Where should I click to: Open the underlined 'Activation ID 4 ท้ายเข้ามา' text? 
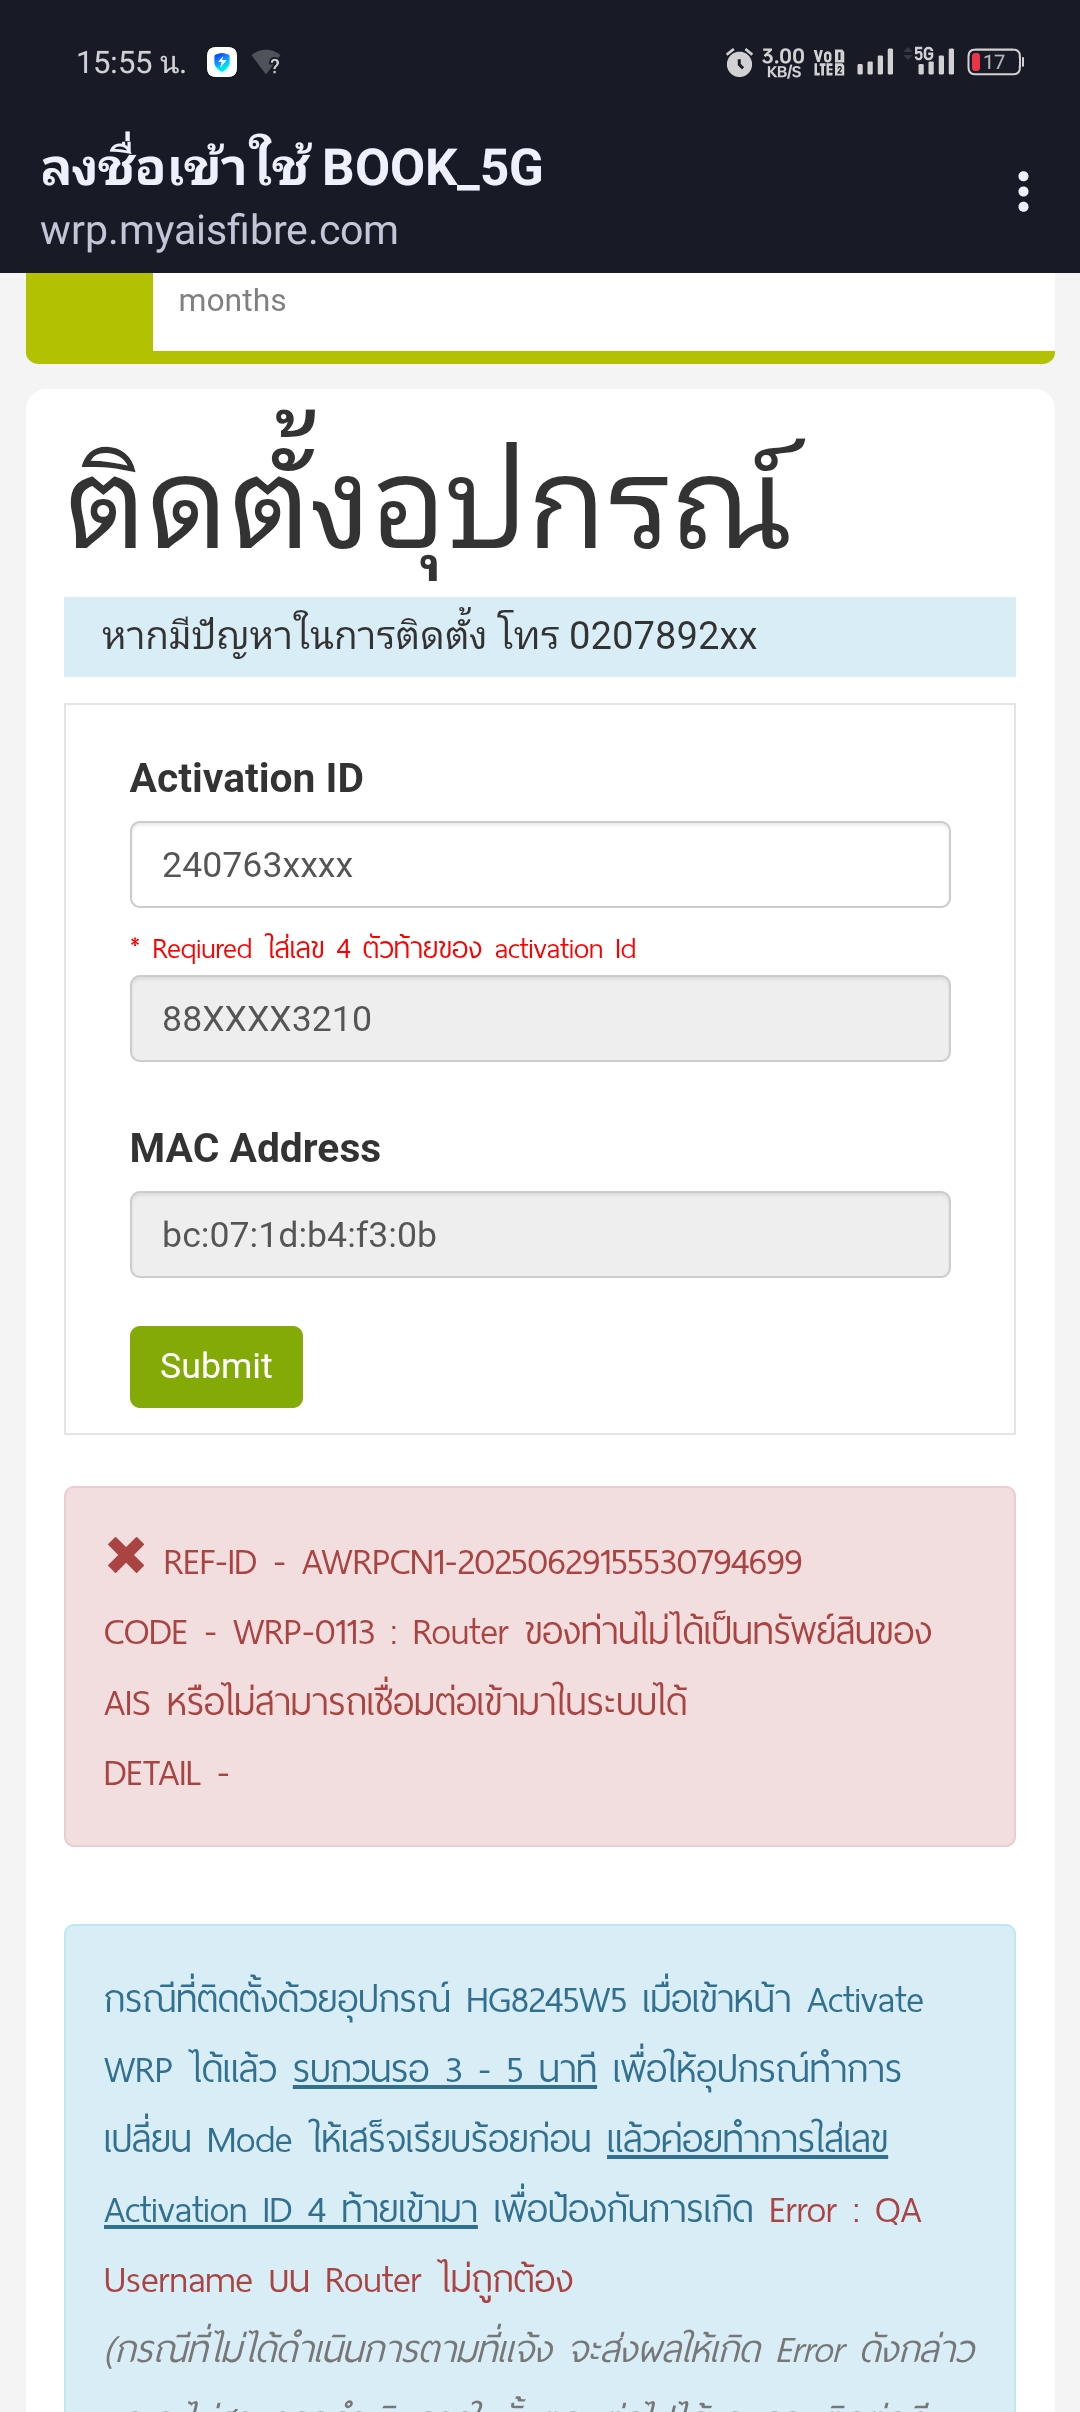tap(291, 2209)
